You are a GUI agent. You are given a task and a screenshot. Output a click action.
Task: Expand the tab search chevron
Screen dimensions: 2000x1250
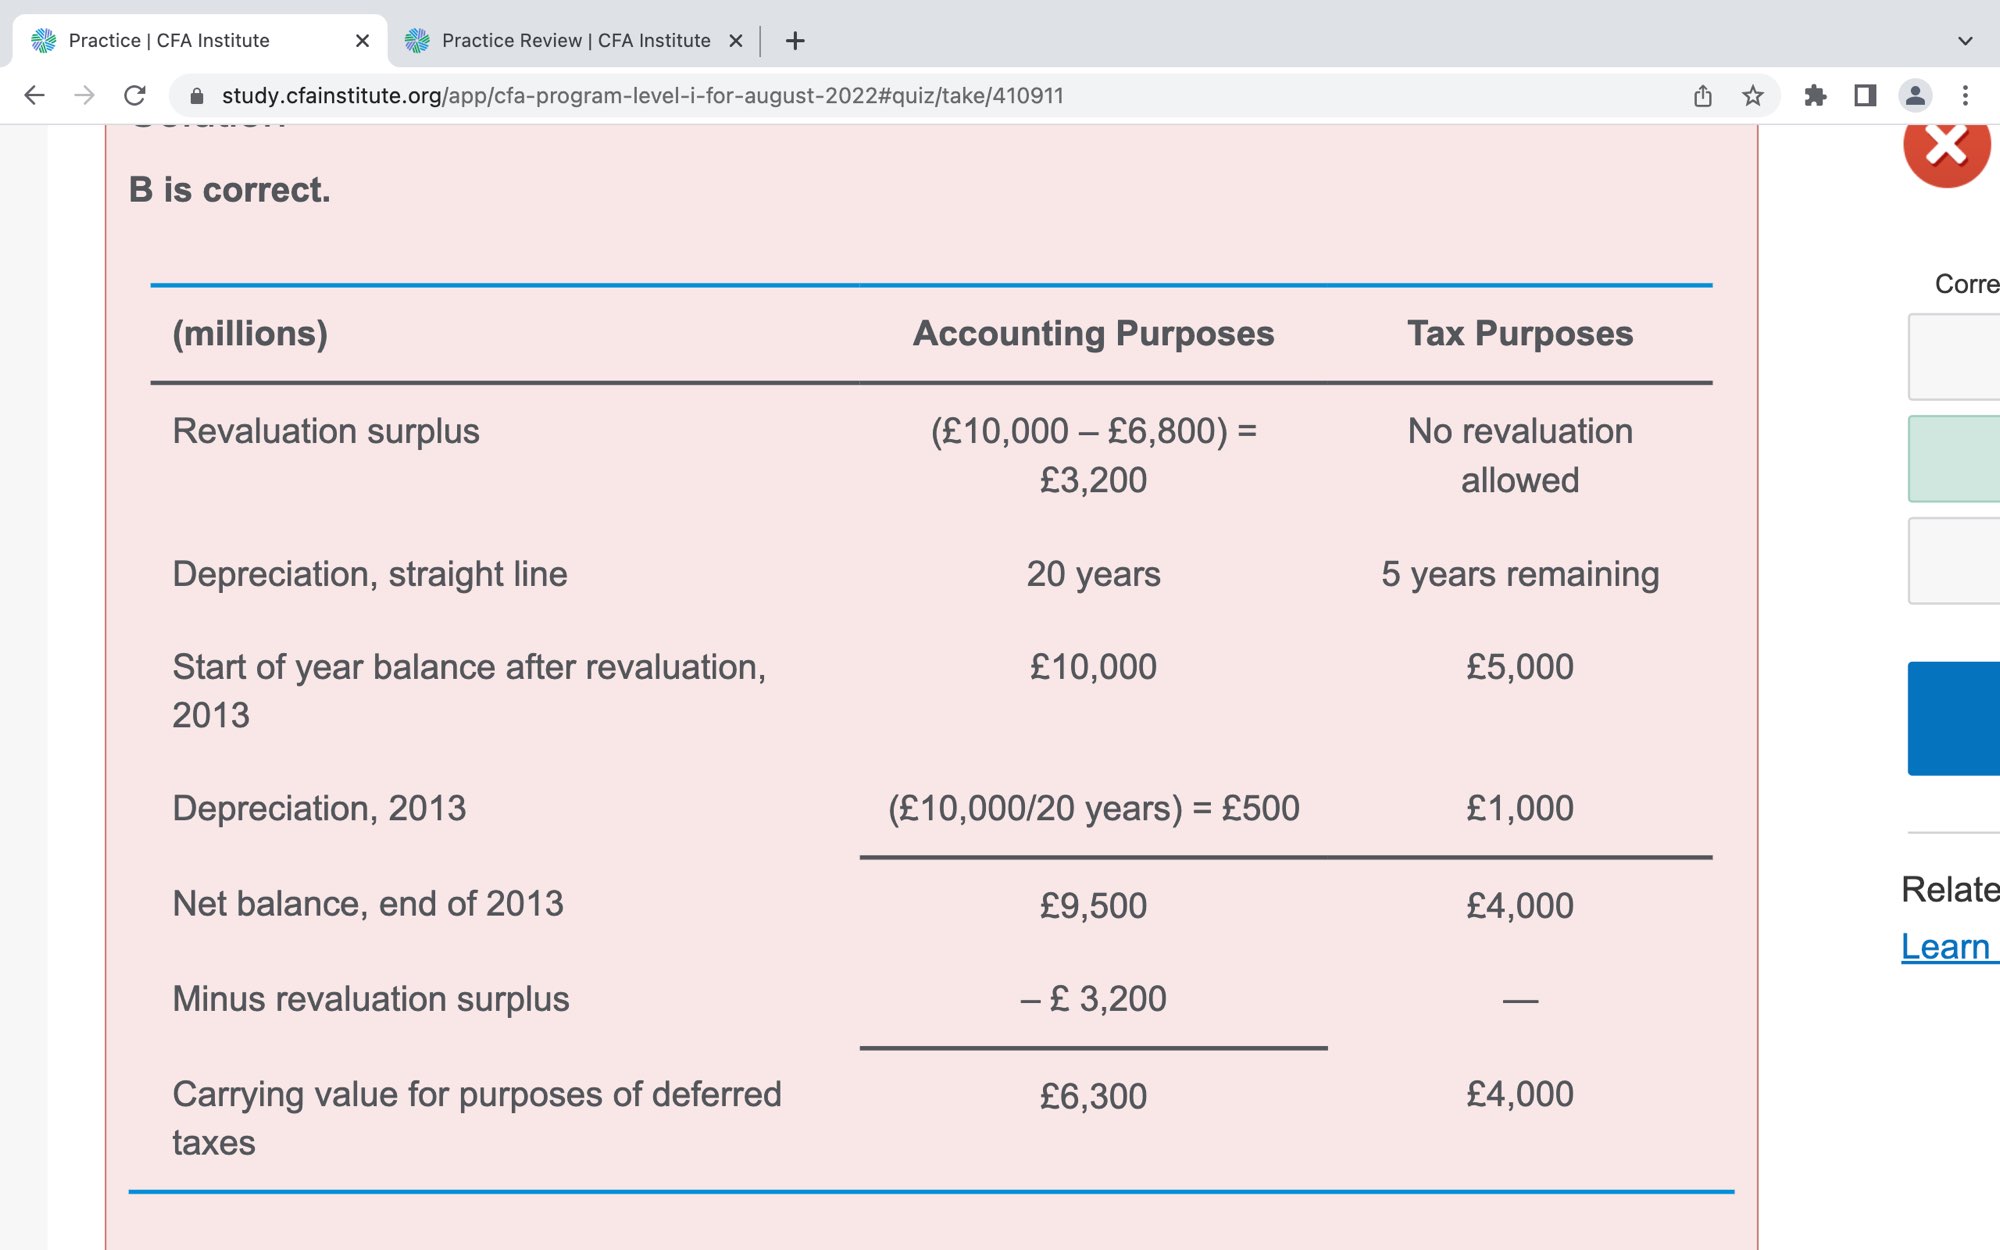(x=1965, y=41)
